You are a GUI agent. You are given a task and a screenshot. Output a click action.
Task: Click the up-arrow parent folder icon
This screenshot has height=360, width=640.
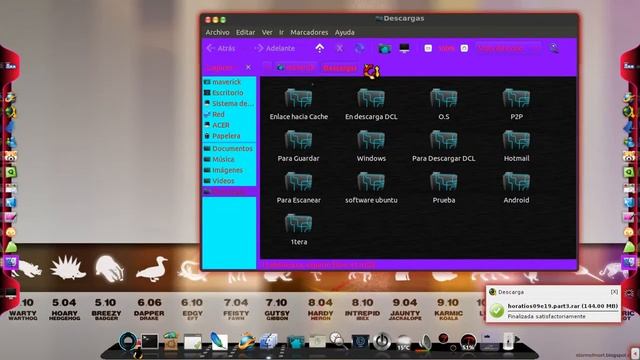pyautogui.click(x=320, y=48)
